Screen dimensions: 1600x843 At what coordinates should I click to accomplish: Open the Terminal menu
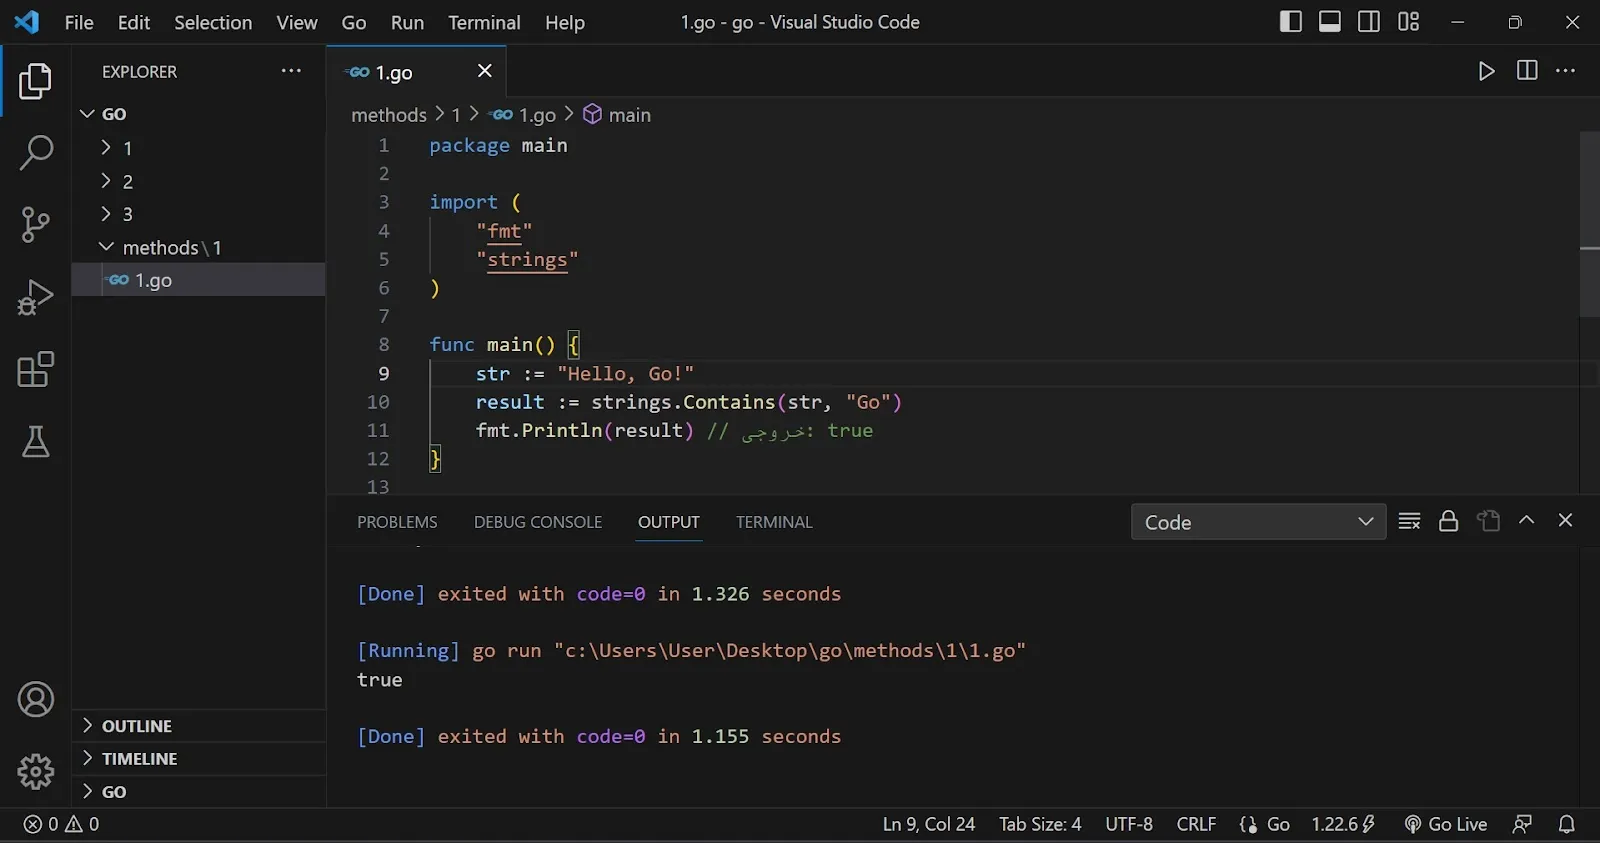pyautogui.click(x=484, y=22)
